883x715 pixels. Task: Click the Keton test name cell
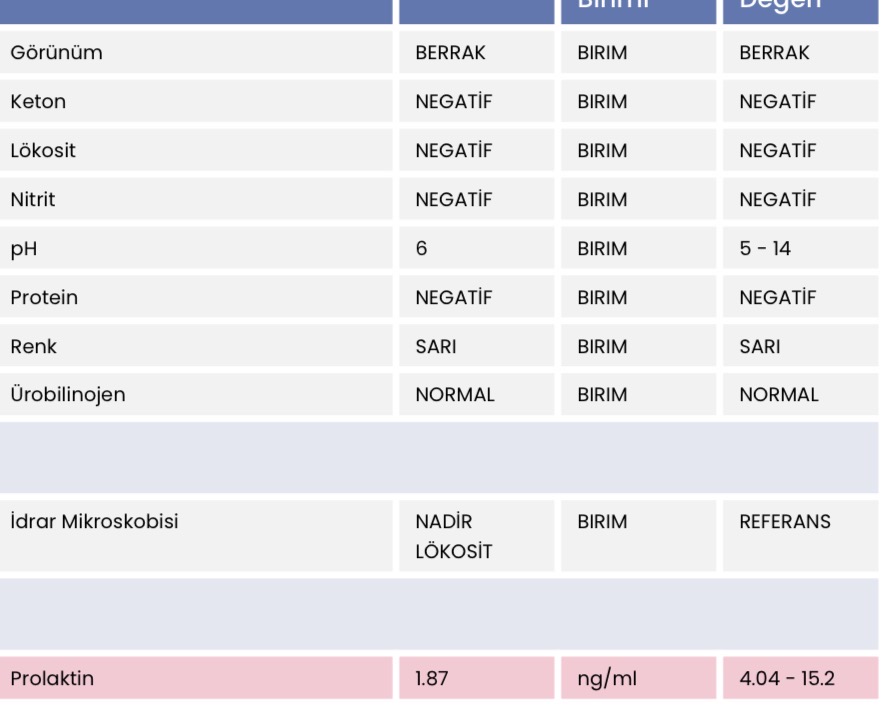196,101
